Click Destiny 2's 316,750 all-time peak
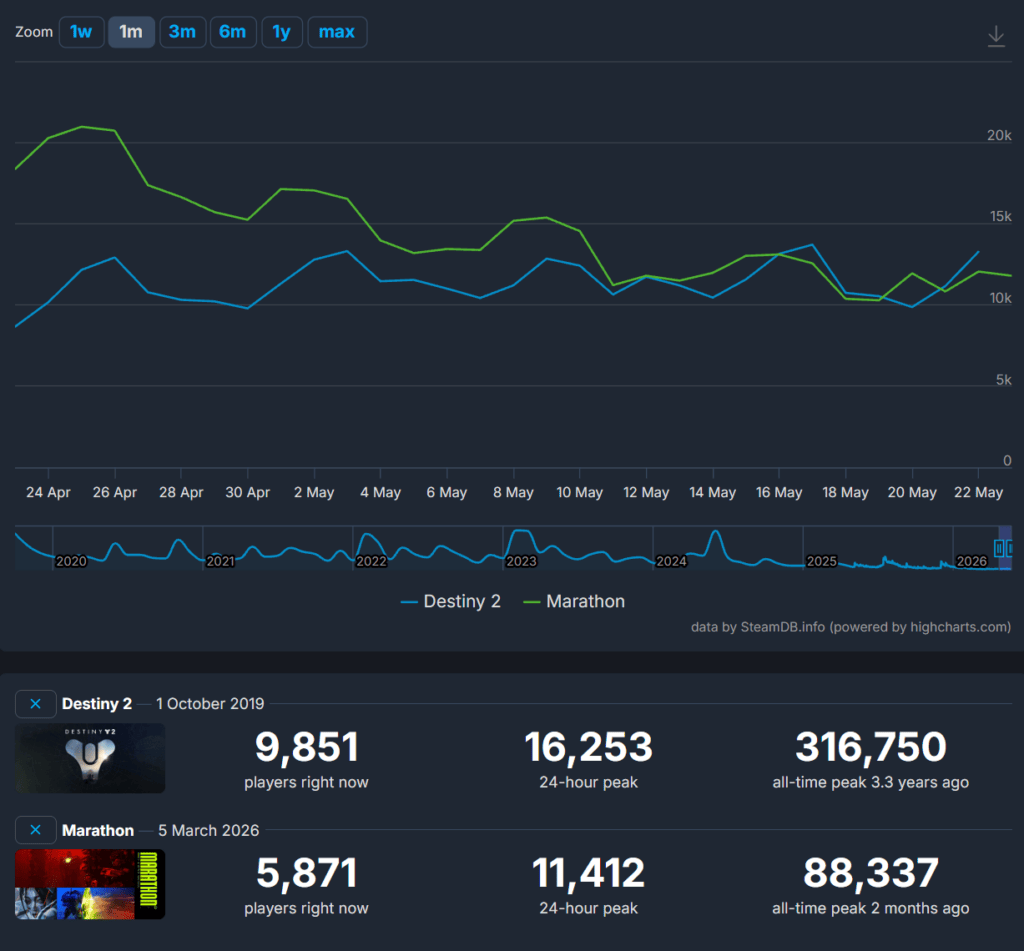 (871, 747)
